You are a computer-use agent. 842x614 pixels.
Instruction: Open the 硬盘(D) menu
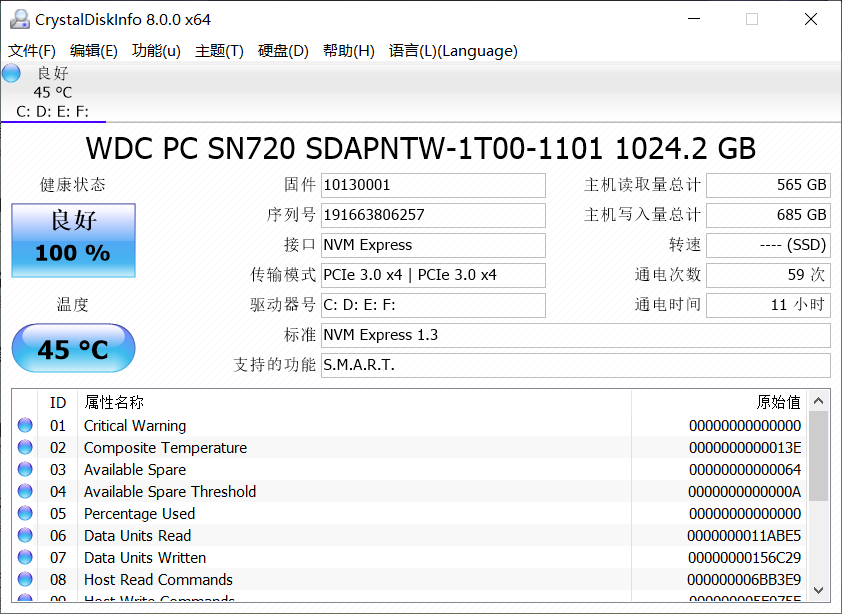click(283, 51)
